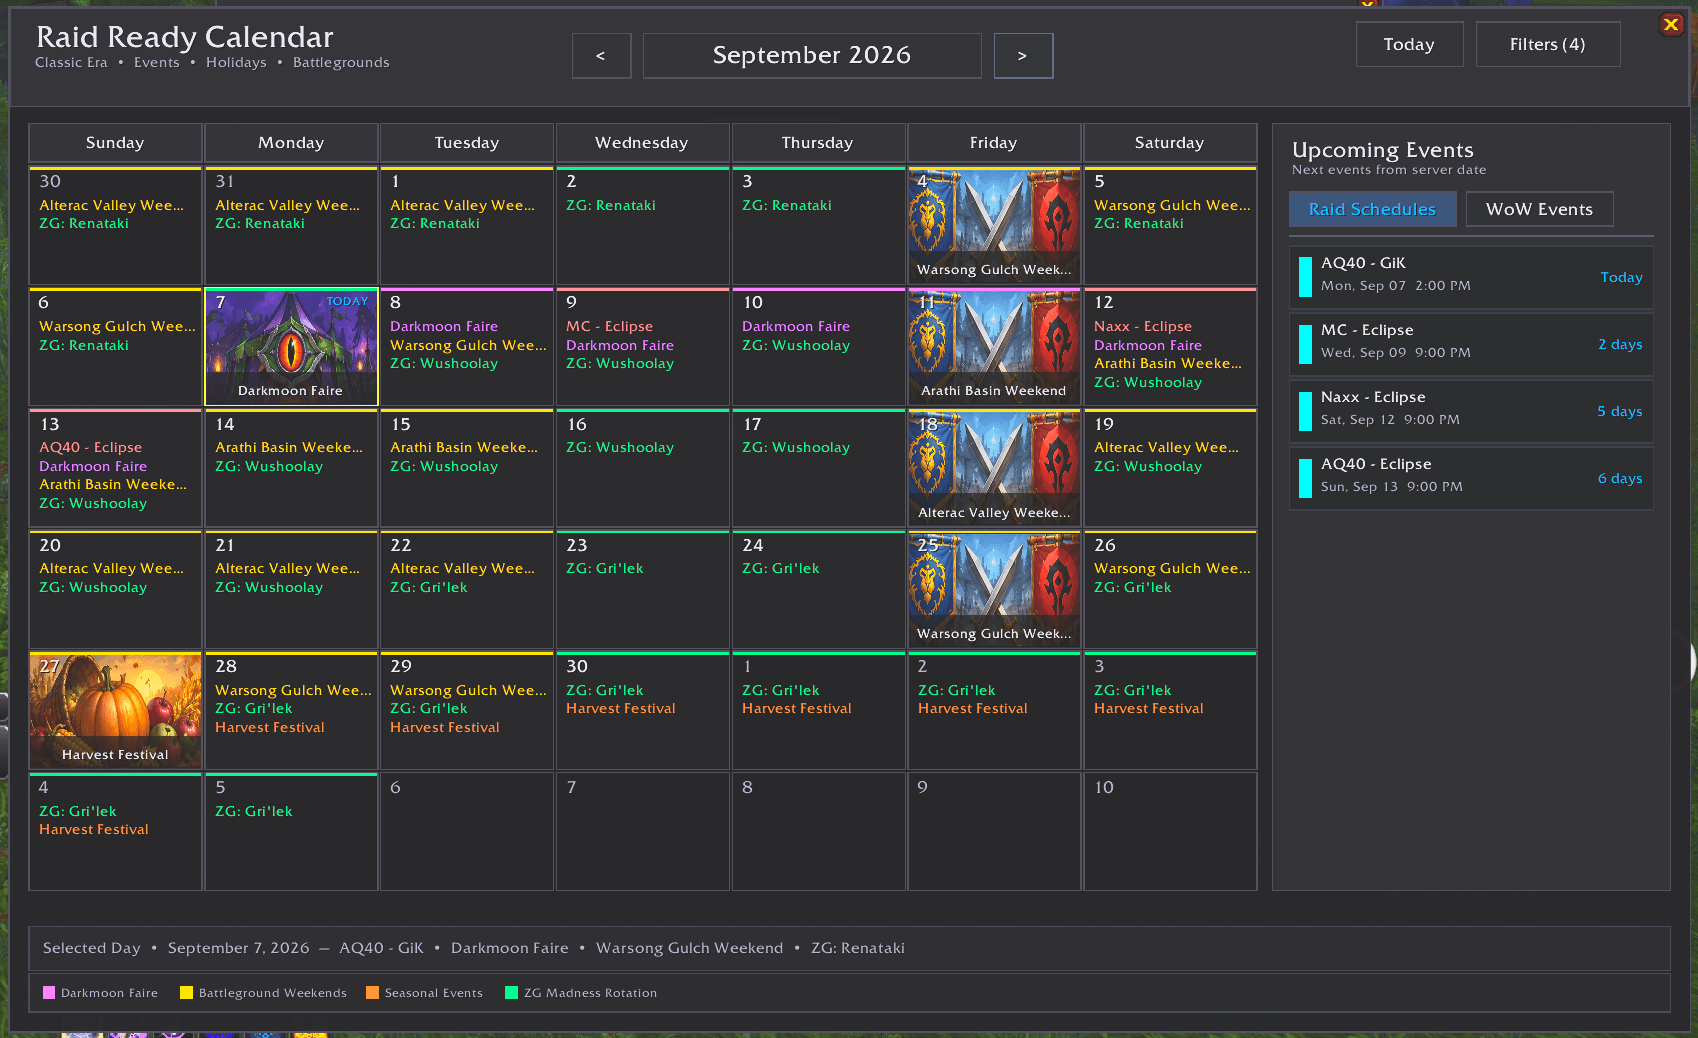Select ZG: Wushoolay on September 16
This screenshot has height=1038, width=1698.
(620, 448)
